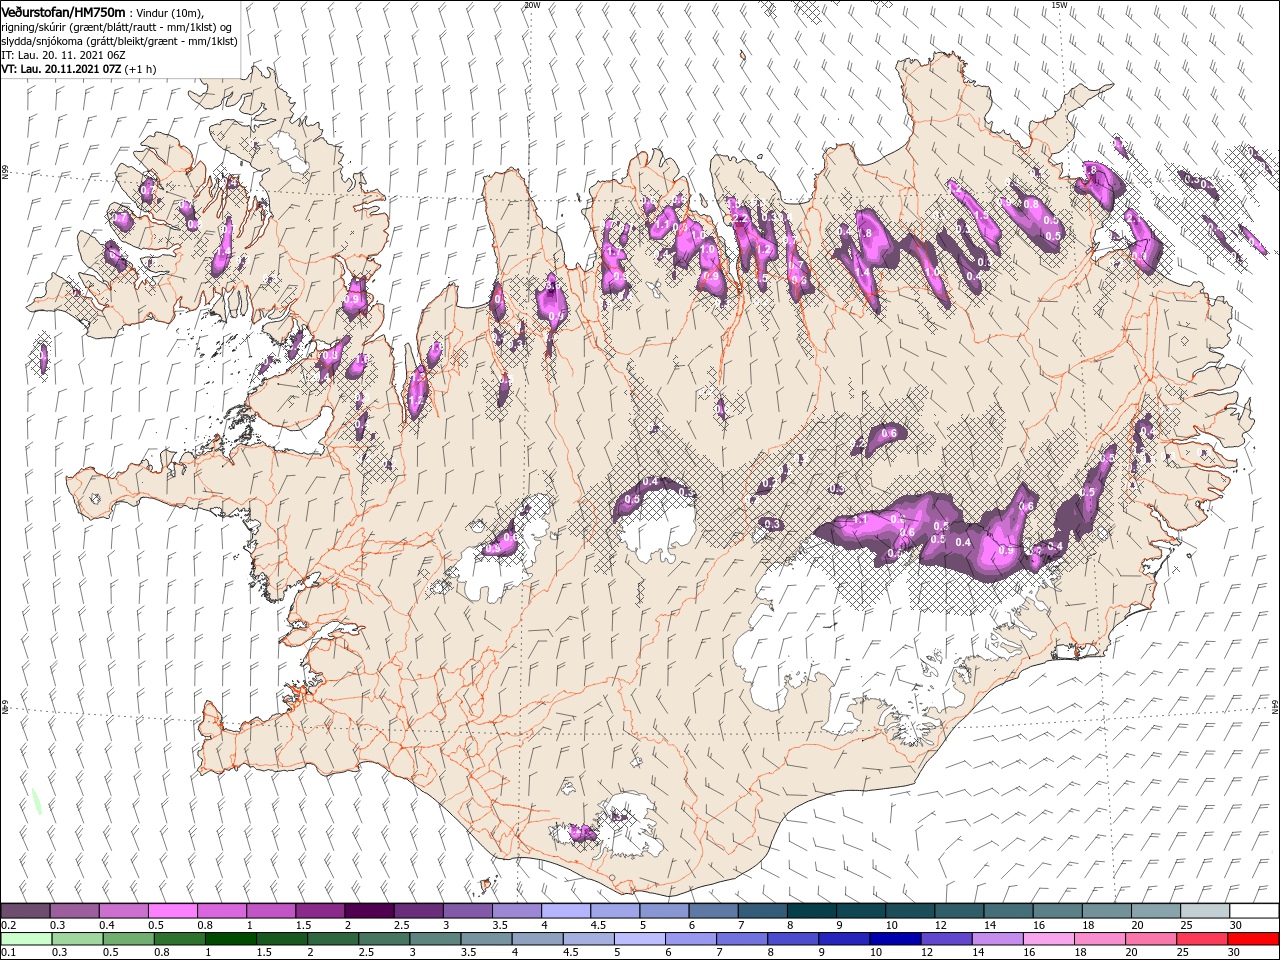The height and width of the screenshot is (960, 1280).
Task: Click the 'slydda/snjókoma' description text
Action: [x=41, y=41]
